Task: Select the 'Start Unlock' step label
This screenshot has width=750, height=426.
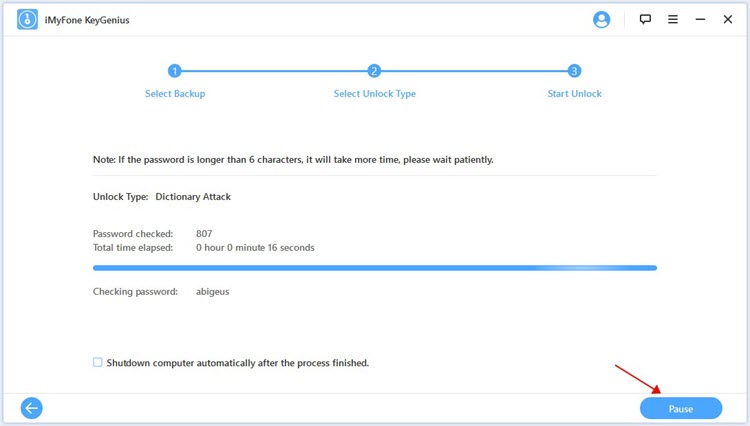Action: point(574,94)
